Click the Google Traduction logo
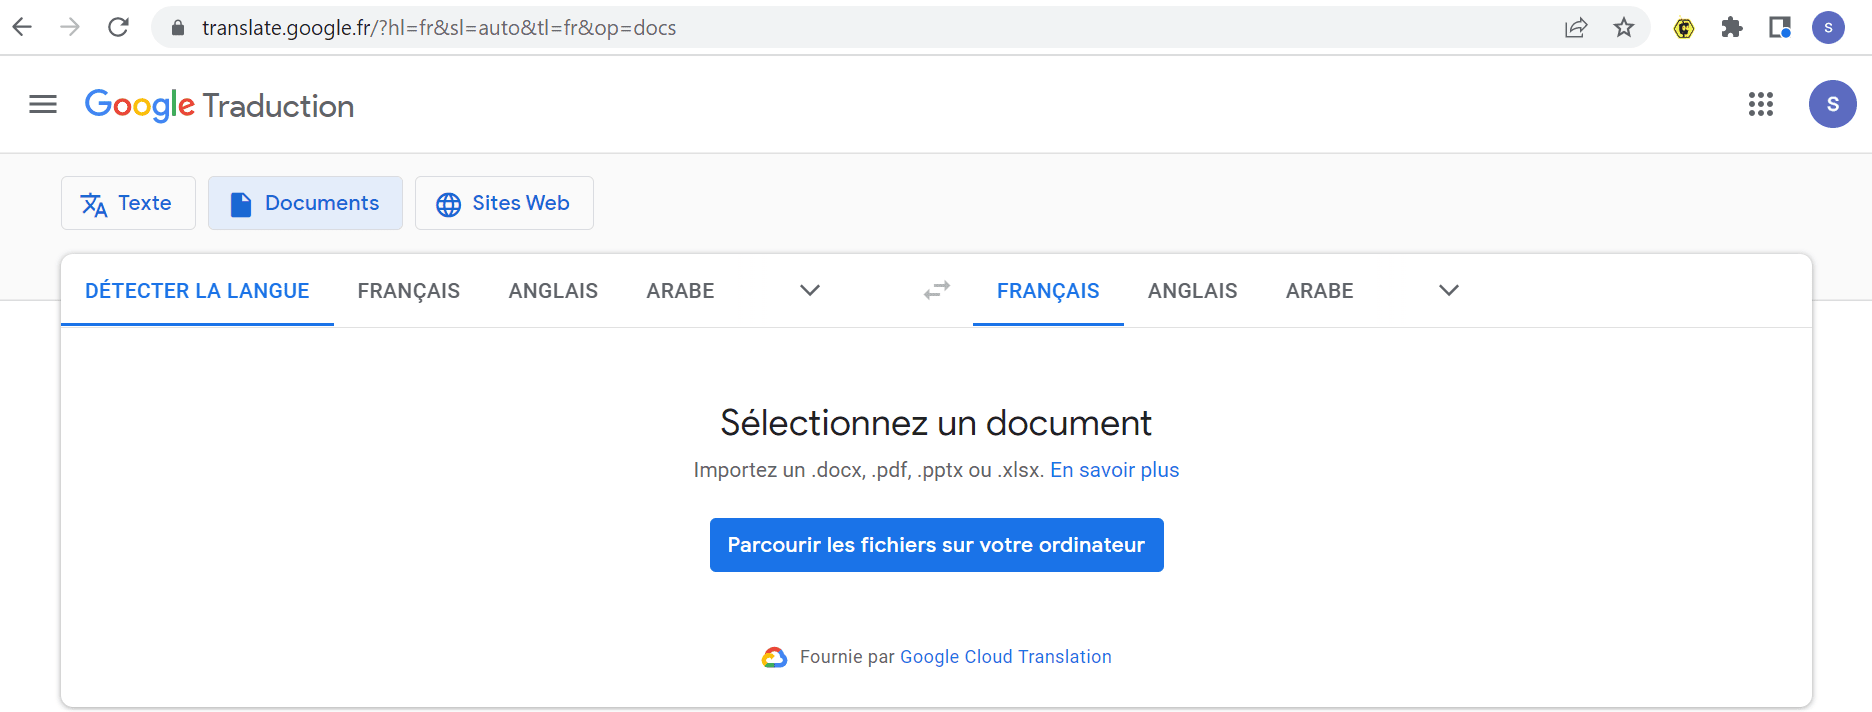The height and width of the screenshot is (712, 1872). click(x=219, y=105)
